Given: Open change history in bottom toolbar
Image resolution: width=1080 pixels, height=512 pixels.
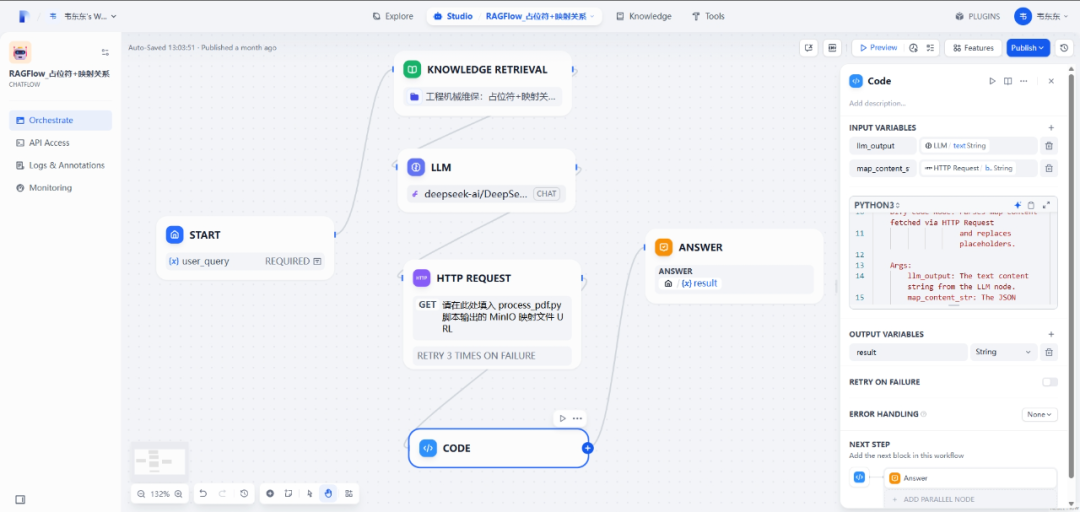Looking at the screenshot, I should point(244,493).
